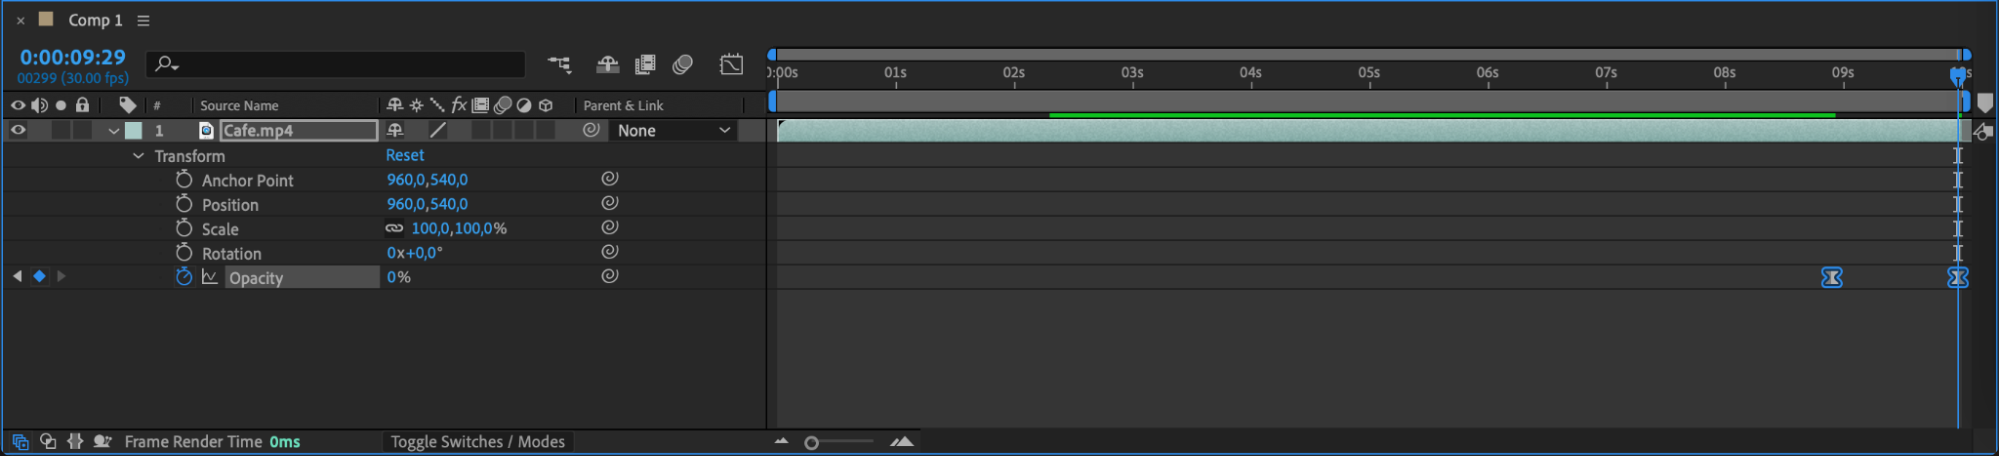Viewport: 1999px width, 456px height.
Task: Expand or collapse Transfer Controls pane
Action: 47,441
